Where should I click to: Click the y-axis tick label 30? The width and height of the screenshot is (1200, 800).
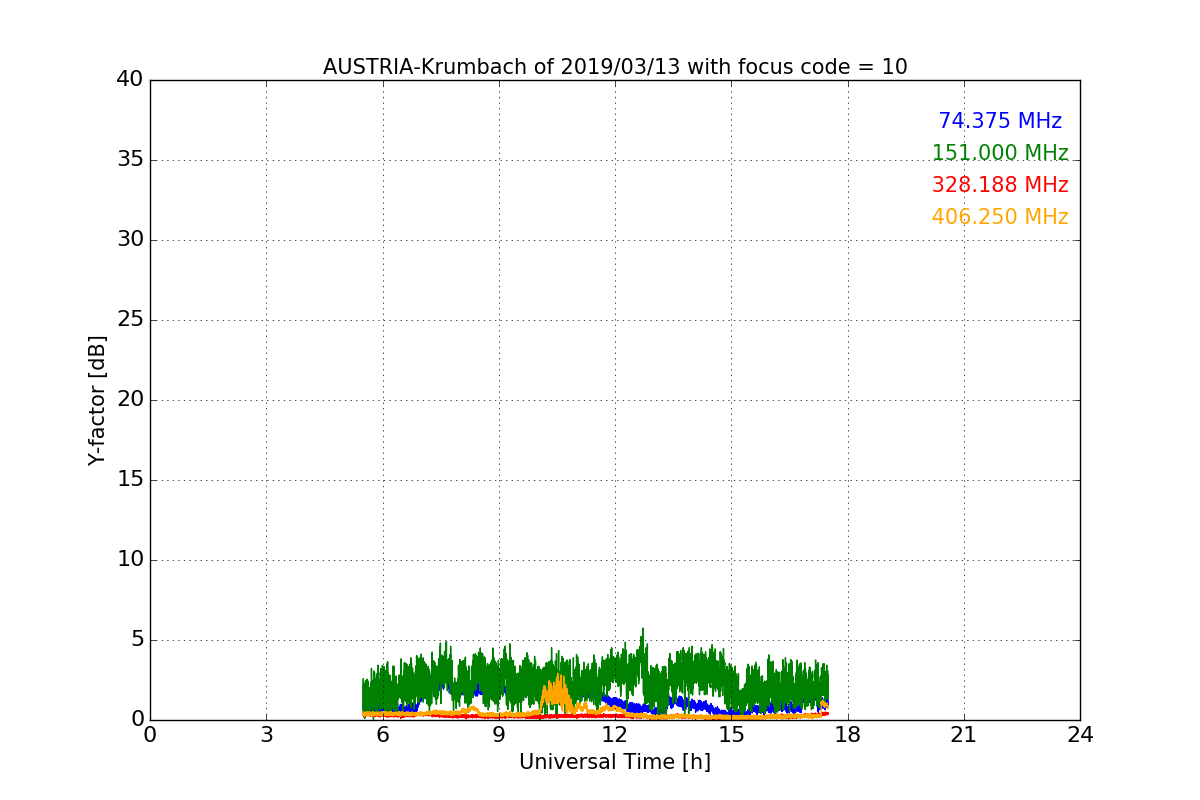point(130,240)
